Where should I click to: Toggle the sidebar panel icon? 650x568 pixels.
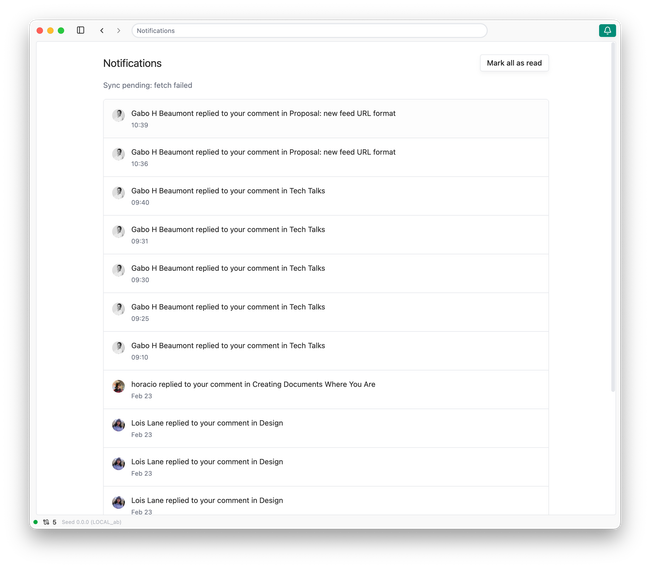pyautogui.click(x=81, y=31)
